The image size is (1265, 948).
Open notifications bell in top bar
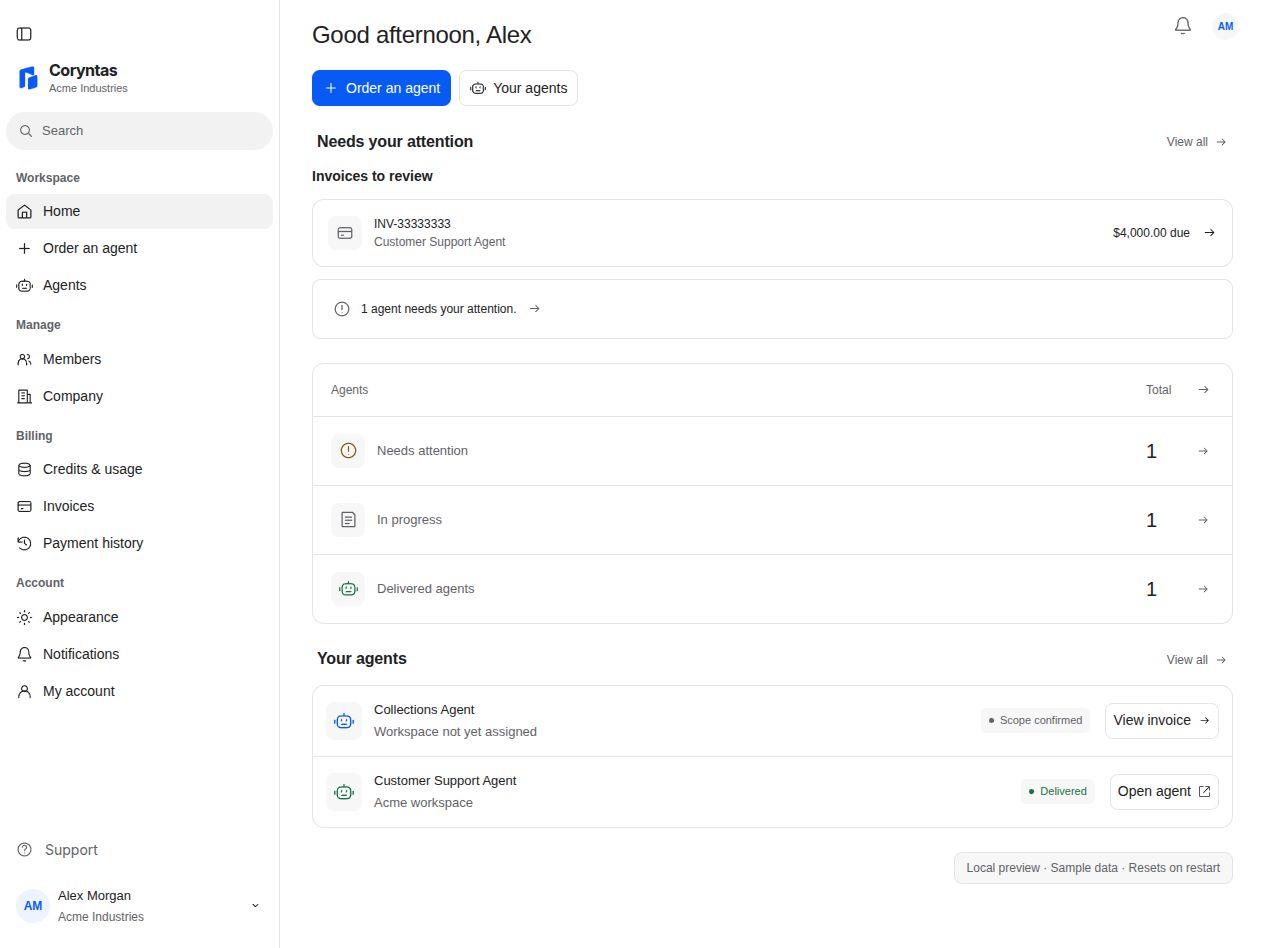click(1183, 26)
